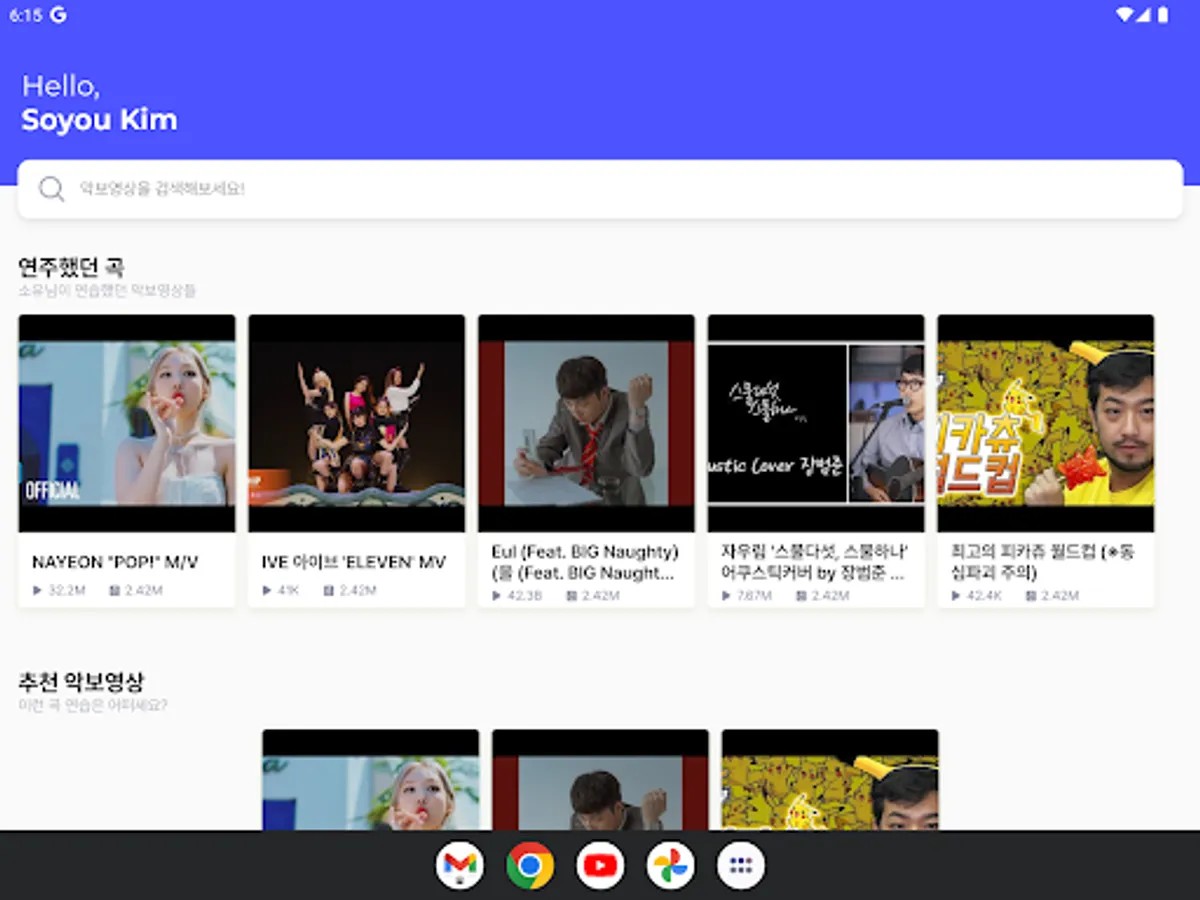Open NAYEON "POP!" M/V thumbnail in played songs

127,423
